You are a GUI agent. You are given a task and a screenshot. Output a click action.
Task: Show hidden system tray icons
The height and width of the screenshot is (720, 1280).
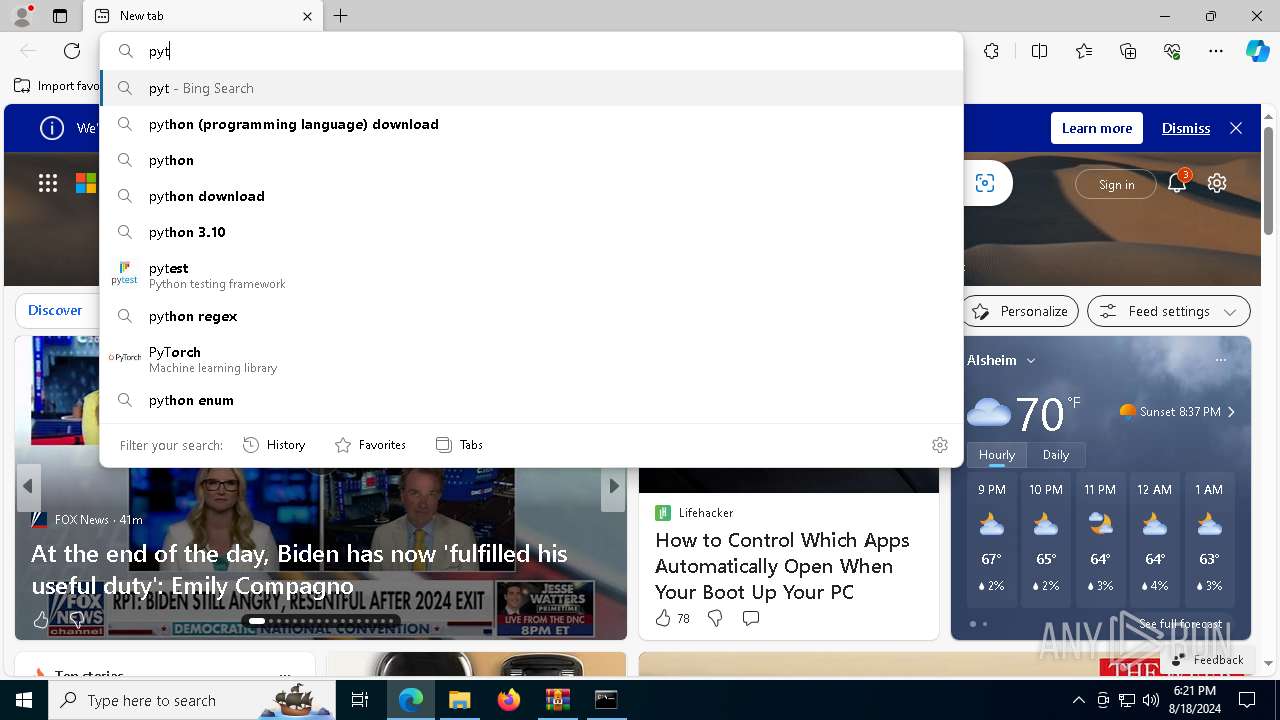point(1078,700)
